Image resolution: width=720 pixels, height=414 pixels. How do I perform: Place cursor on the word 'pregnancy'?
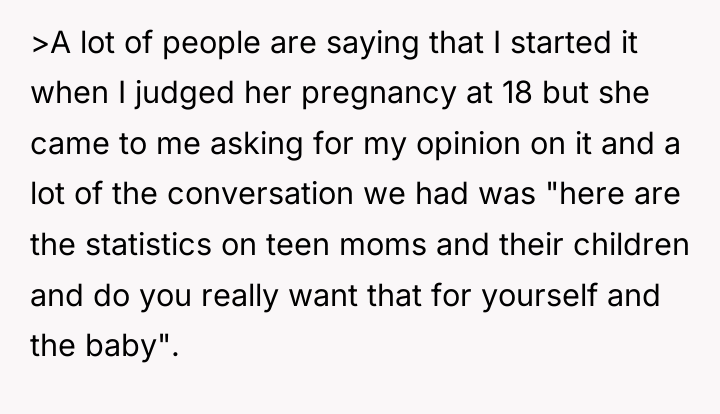click(379, 94)
